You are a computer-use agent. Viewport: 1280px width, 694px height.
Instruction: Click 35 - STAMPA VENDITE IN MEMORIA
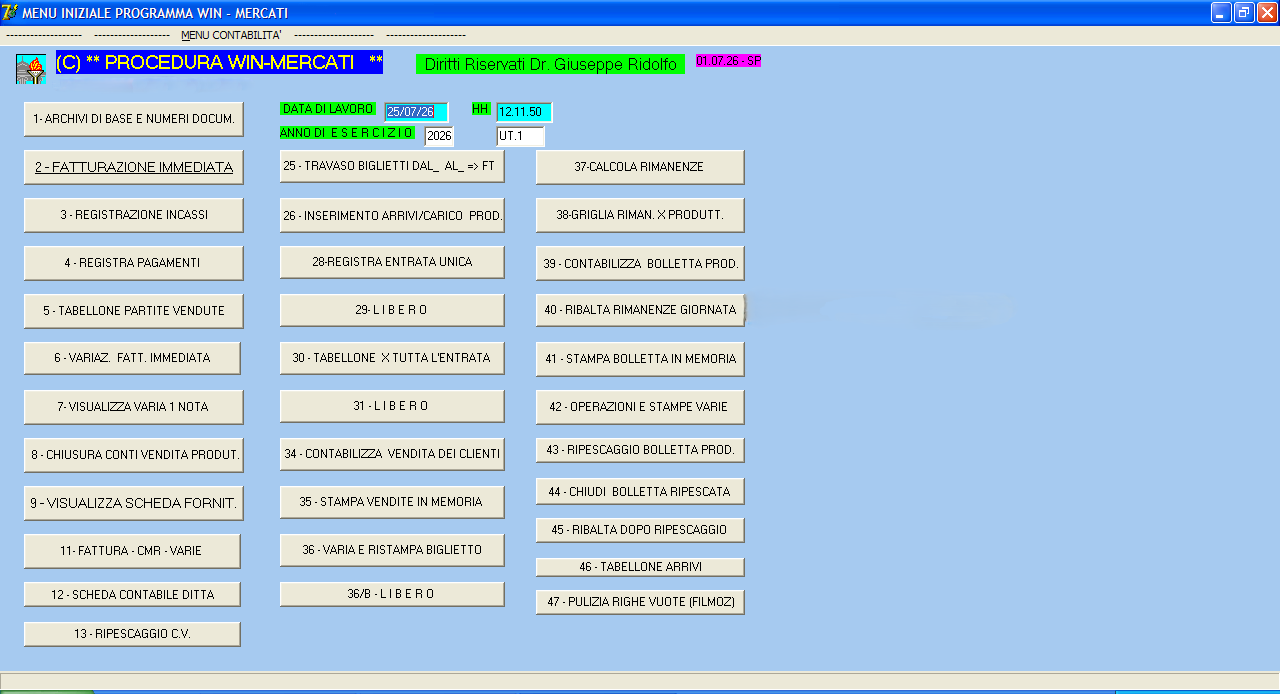[392, 502]
